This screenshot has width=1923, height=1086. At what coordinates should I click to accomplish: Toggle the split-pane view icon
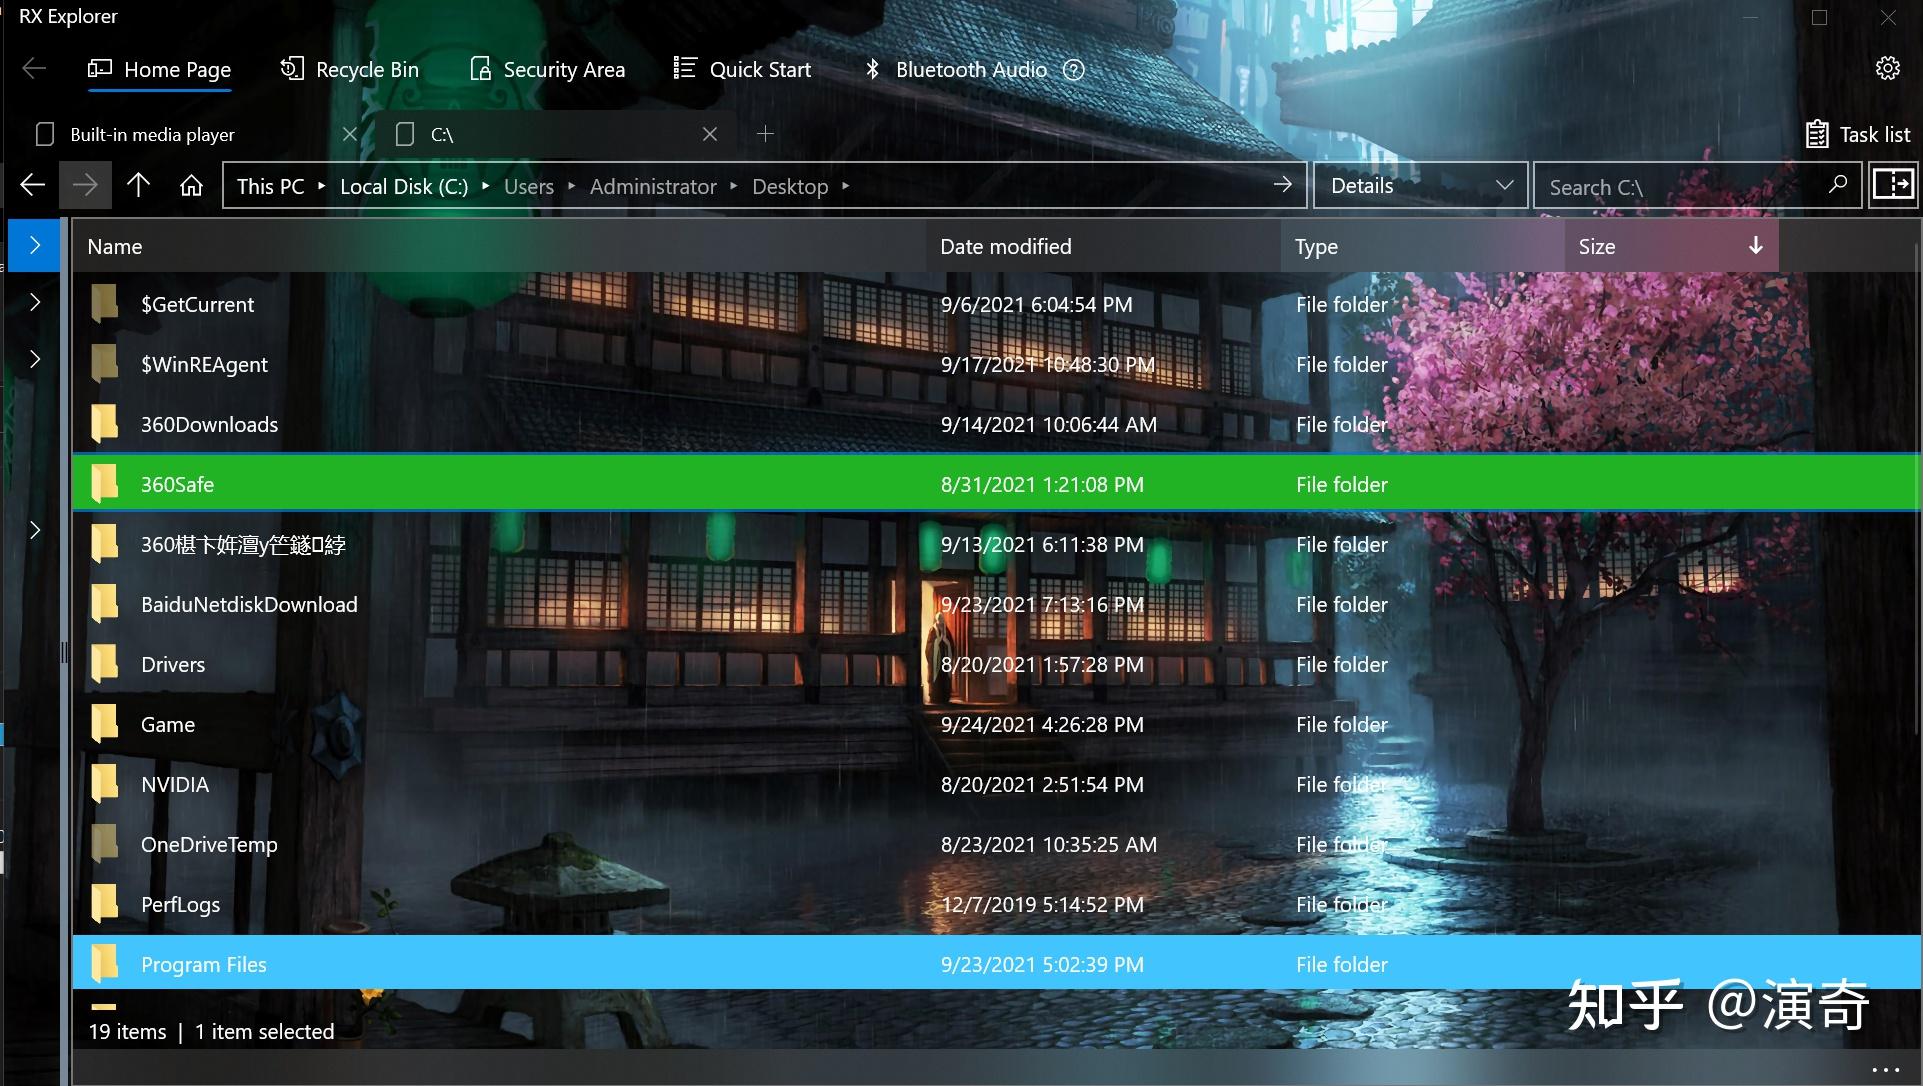tap(1892, 185)
